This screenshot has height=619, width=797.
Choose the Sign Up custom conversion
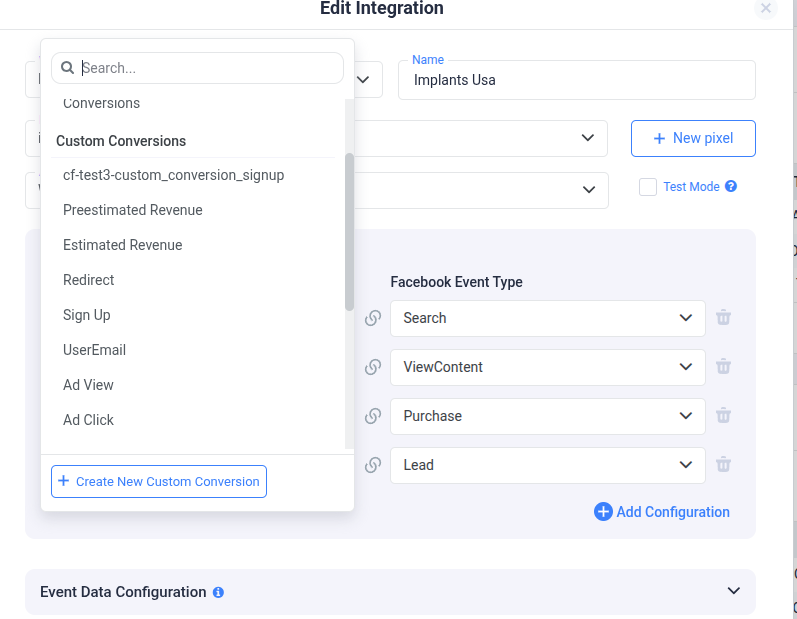86,315
